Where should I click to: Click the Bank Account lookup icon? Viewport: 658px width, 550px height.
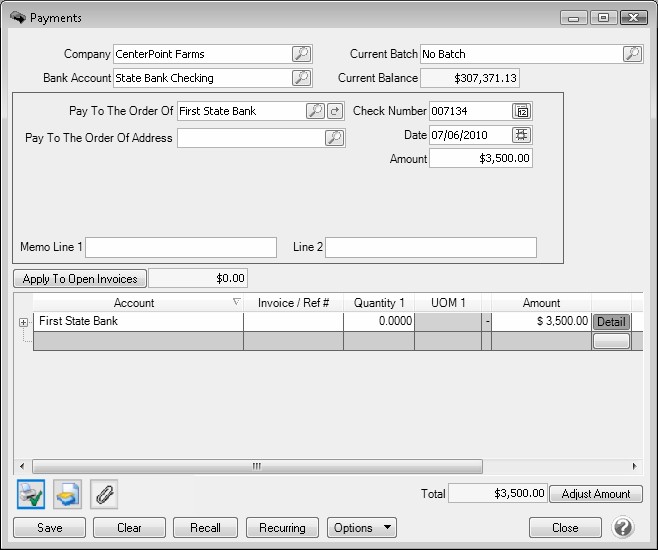click(301, 78)
